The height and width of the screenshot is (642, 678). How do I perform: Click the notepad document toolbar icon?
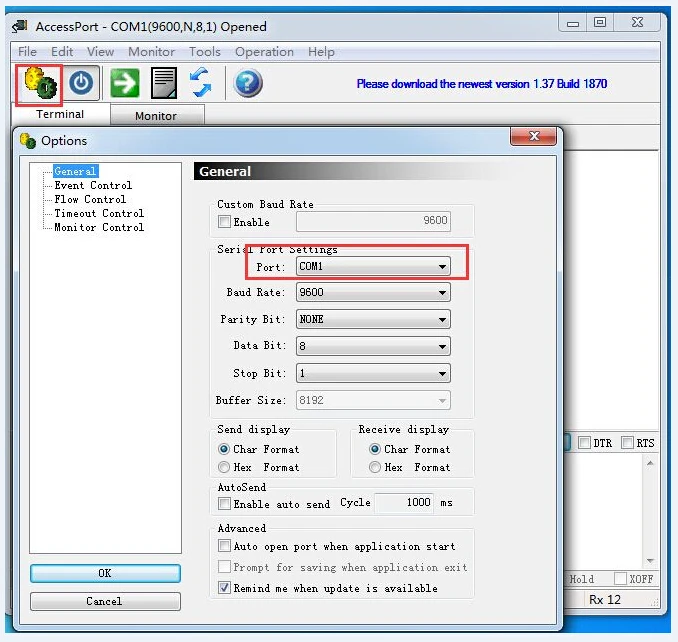click(164, 83)
